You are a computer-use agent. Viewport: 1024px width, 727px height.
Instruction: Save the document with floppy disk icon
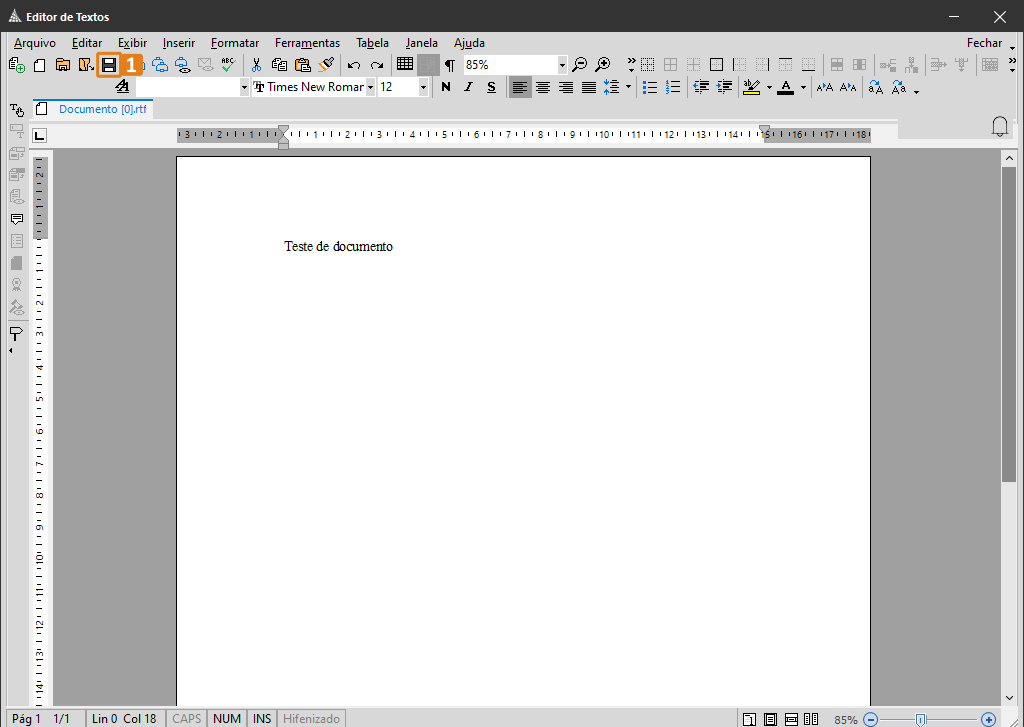tap(108, 65)
